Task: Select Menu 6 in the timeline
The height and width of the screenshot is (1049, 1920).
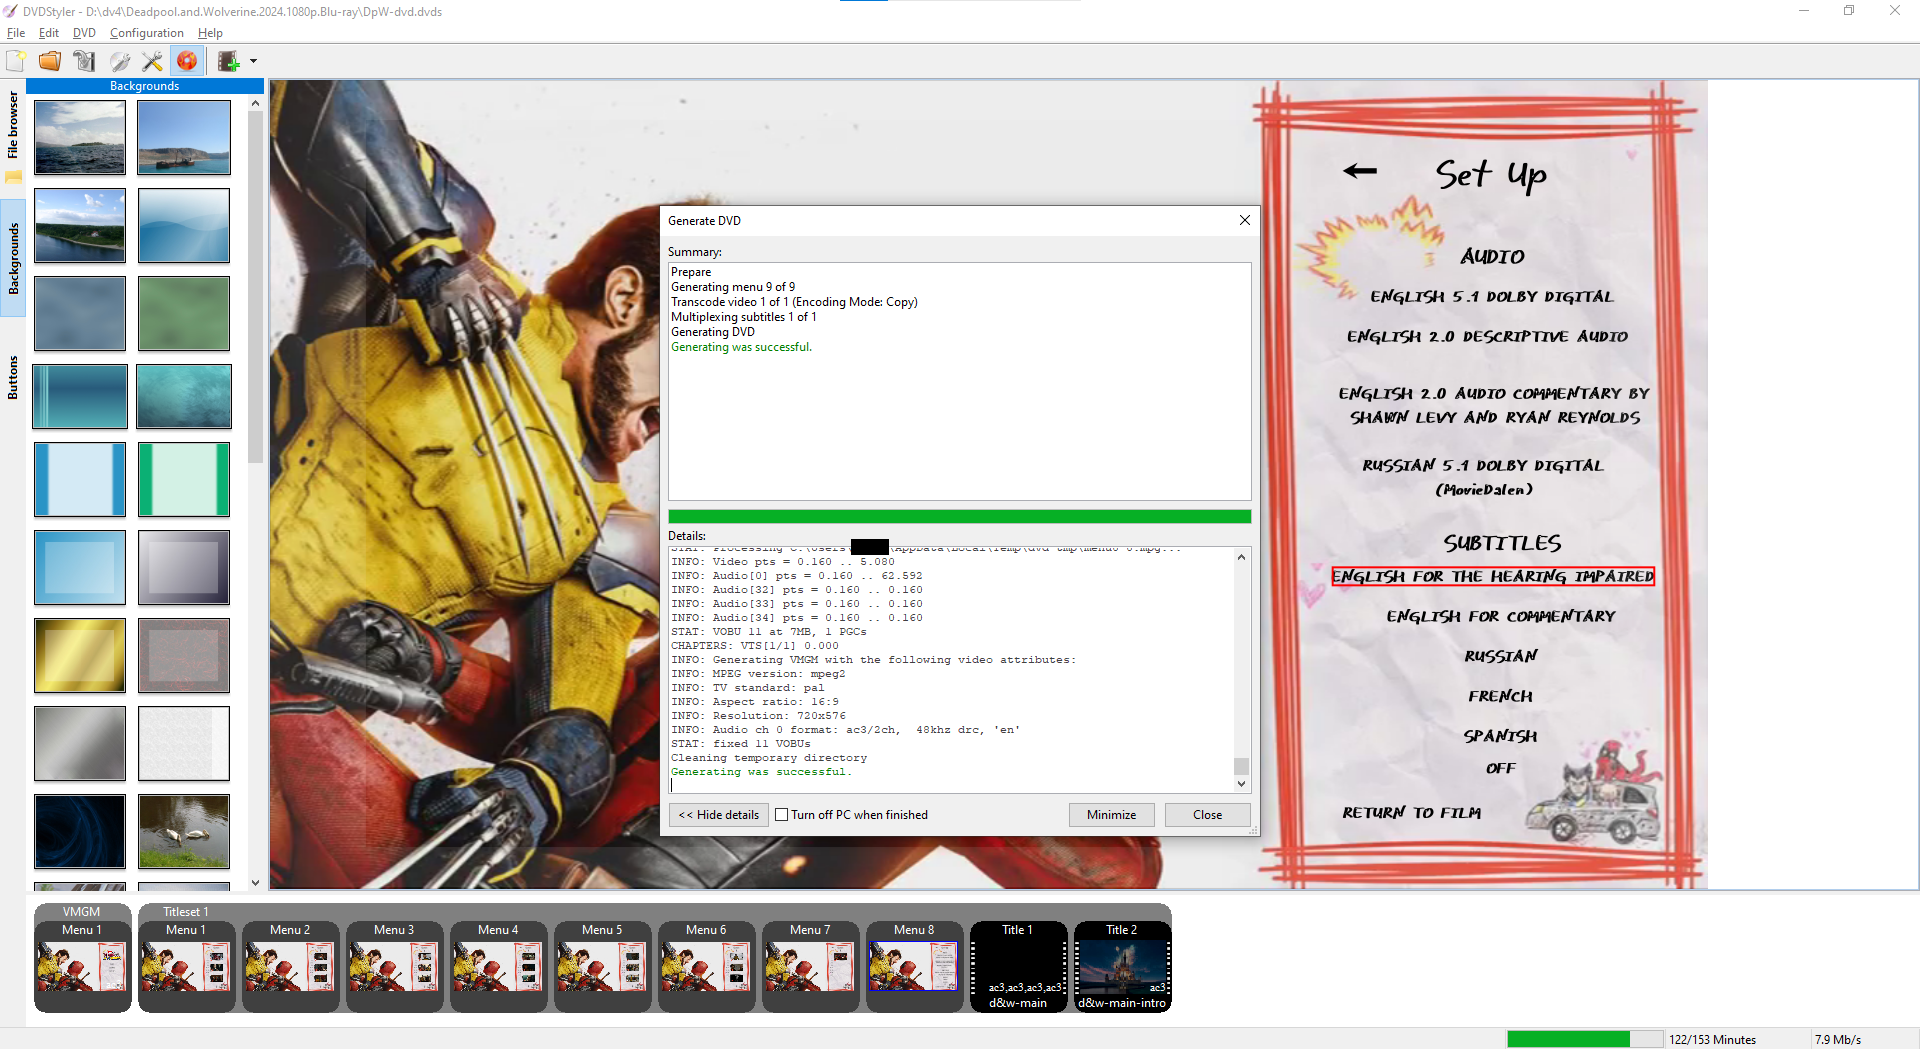Action: tap(706, 966)
